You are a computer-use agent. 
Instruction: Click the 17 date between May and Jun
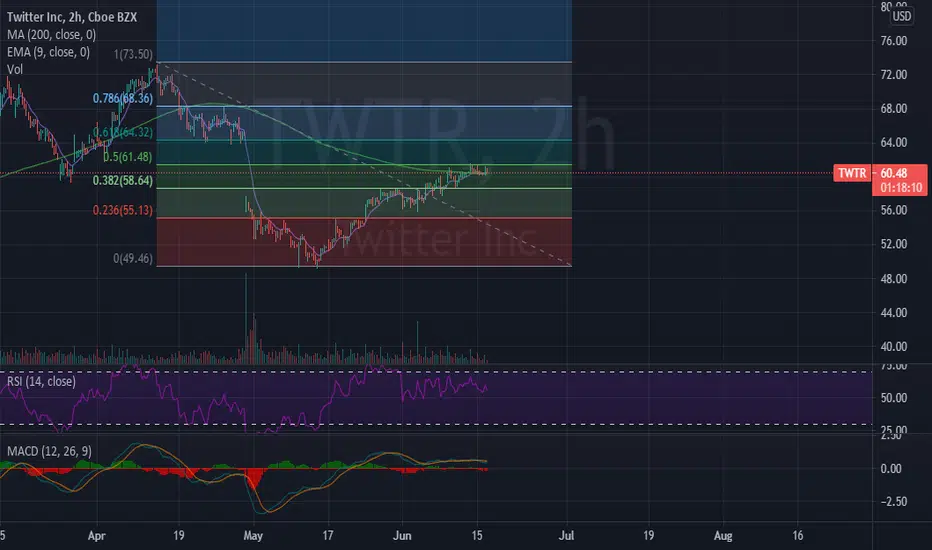[x=328, y=536]
